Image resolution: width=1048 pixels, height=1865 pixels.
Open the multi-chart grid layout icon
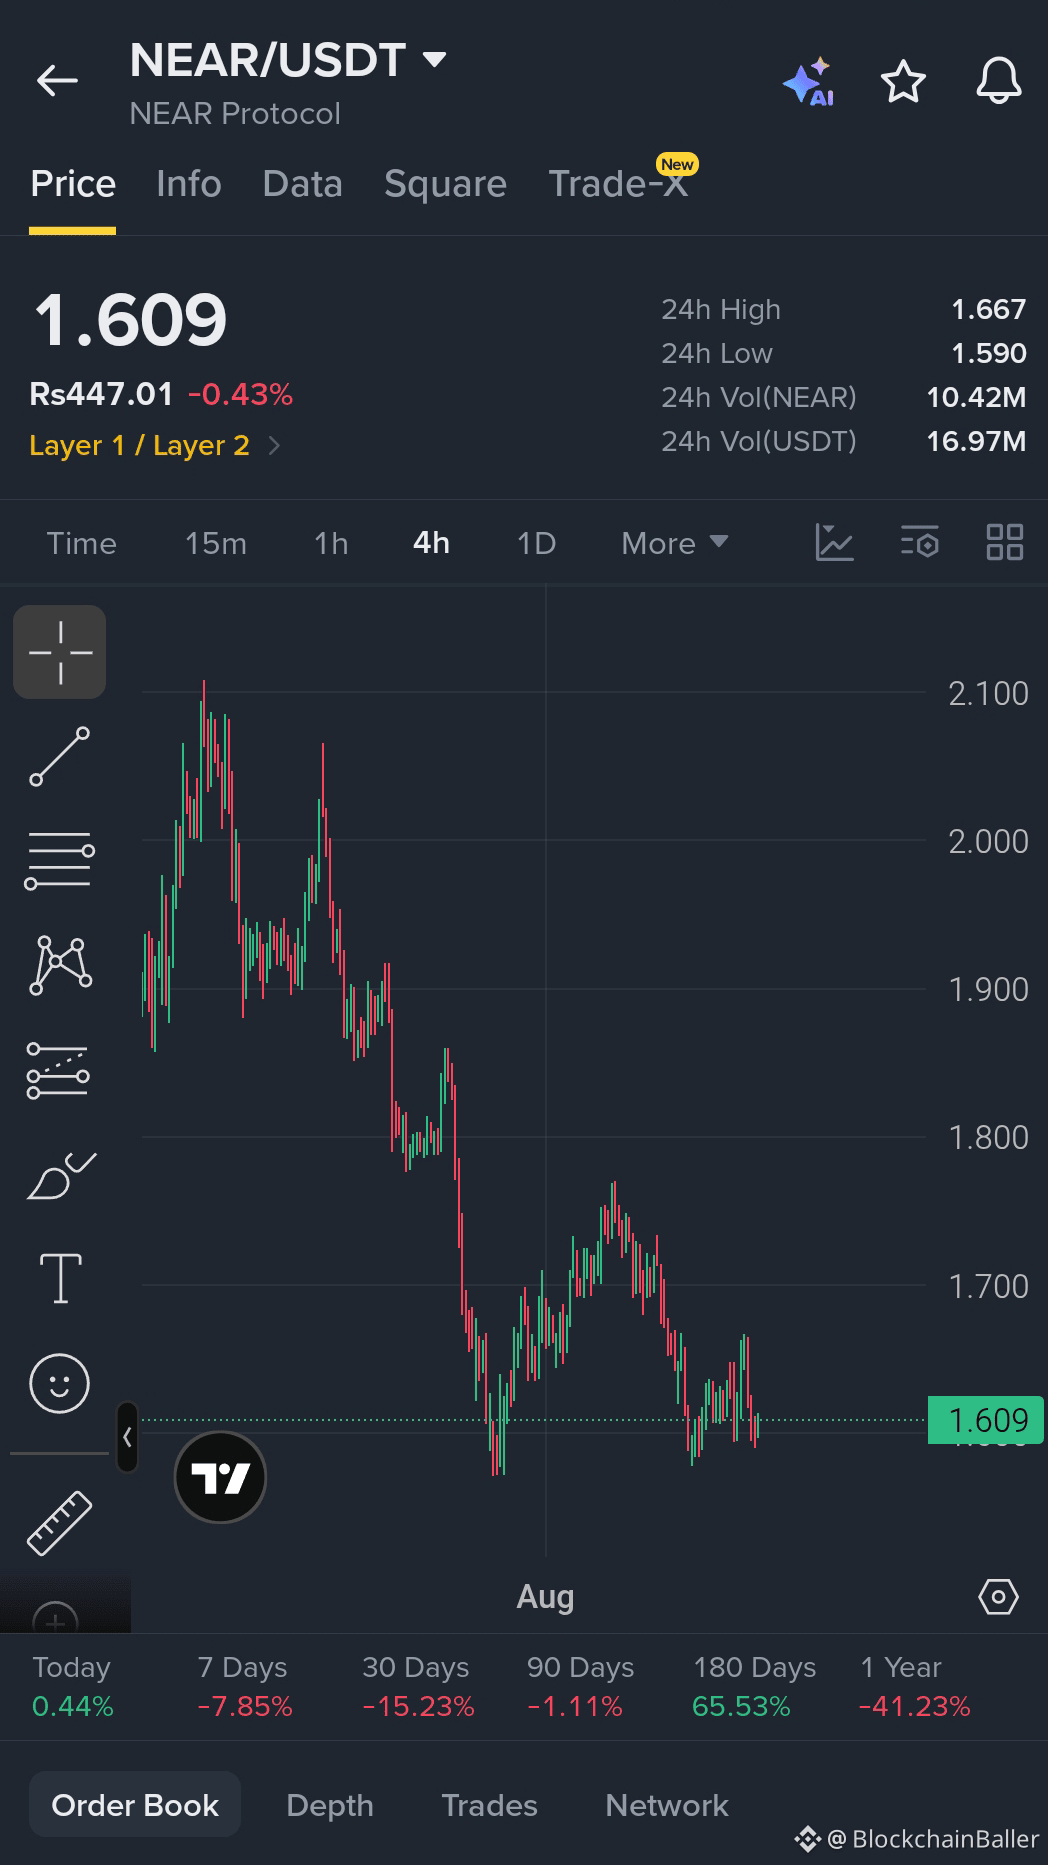pos(1005,542)
